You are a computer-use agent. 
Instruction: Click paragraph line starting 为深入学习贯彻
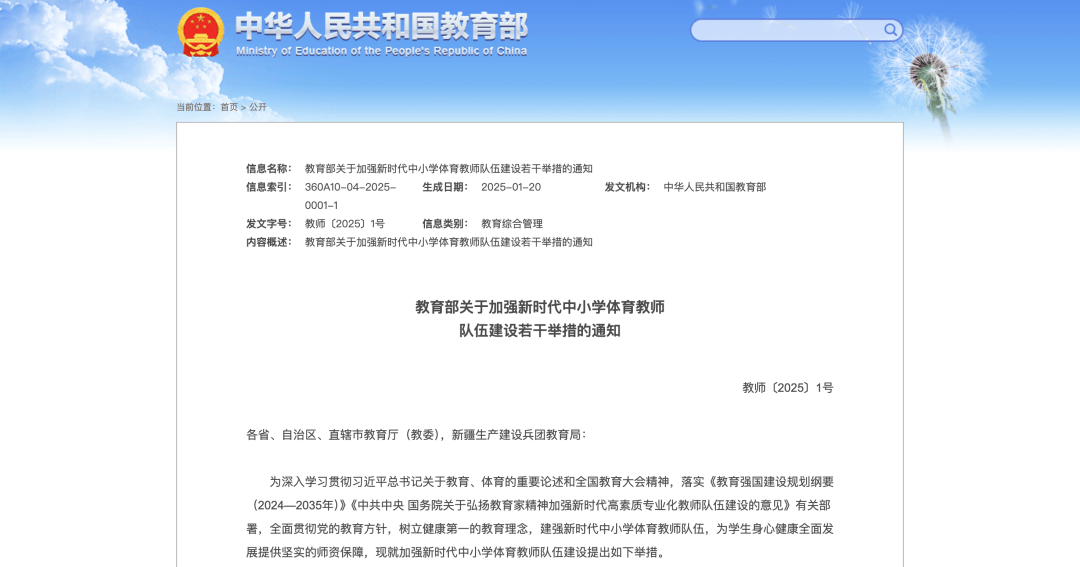[551, 482]
